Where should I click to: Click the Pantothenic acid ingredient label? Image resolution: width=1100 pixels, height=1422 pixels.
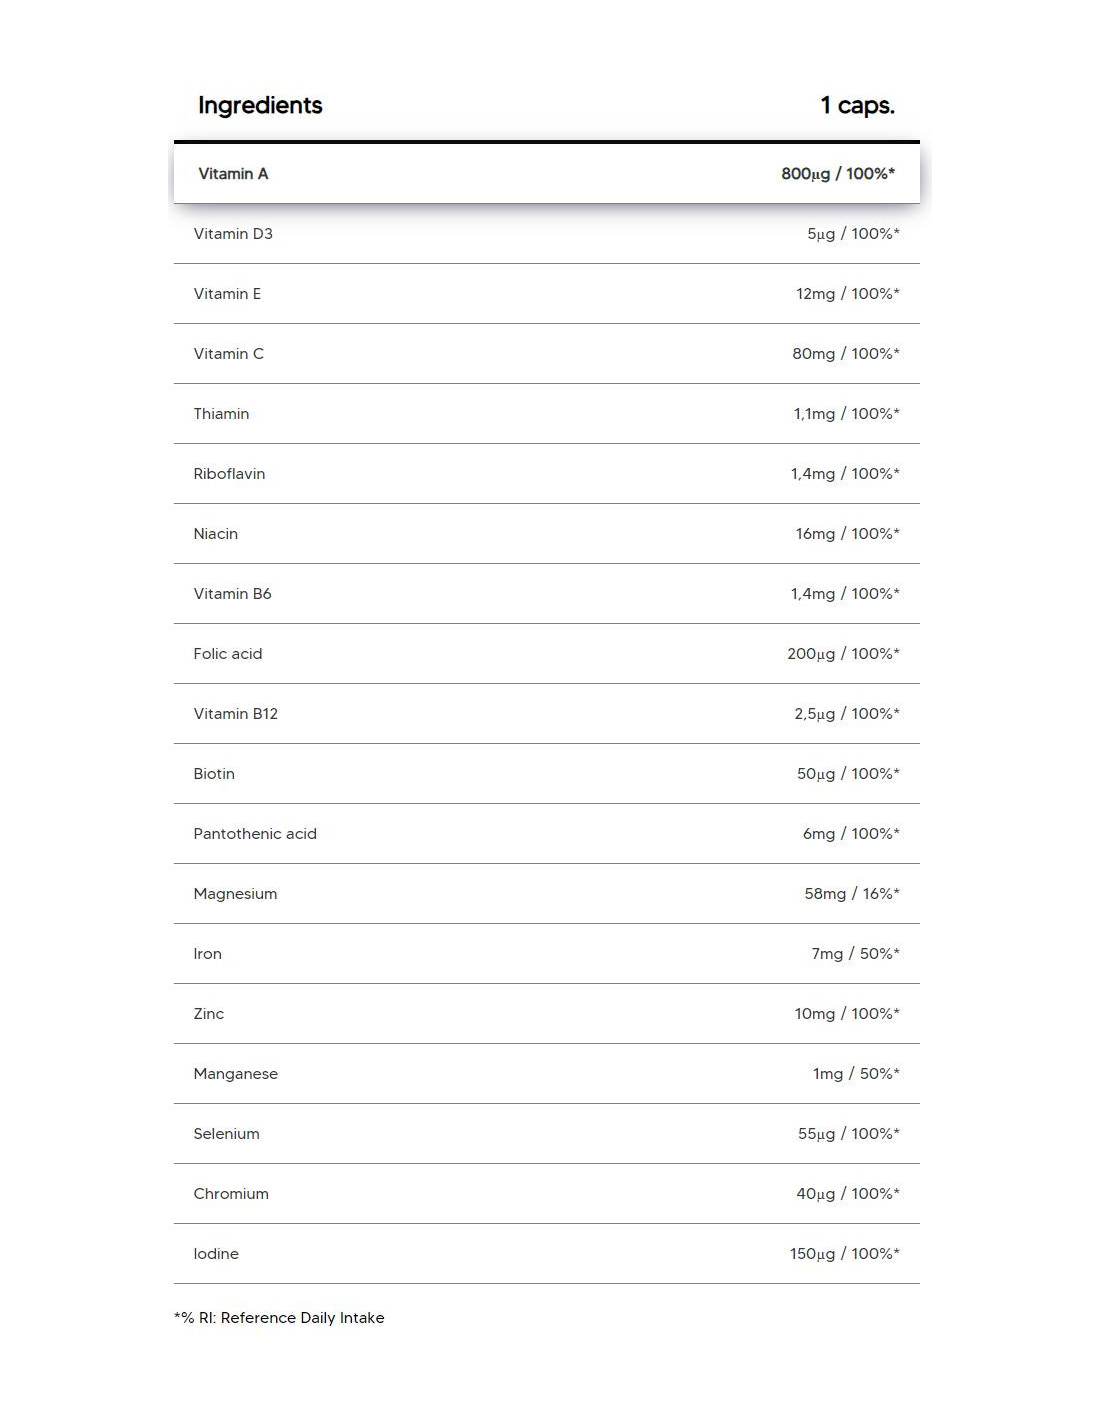pyautogui.click(x=255, y=834)
